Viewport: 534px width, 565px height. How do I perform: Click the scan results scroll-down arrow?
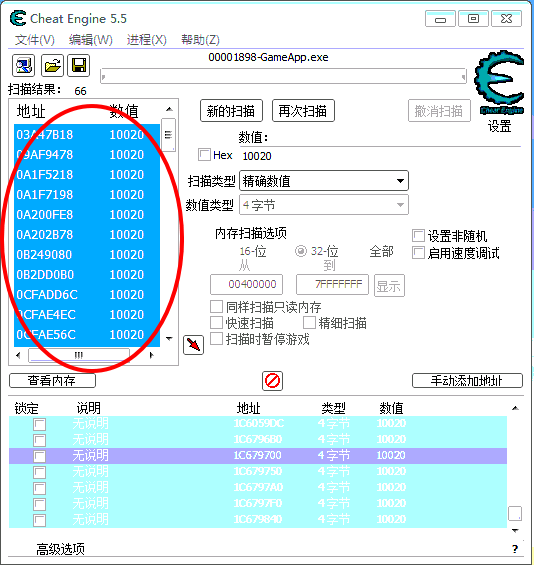tap(169, 338)
